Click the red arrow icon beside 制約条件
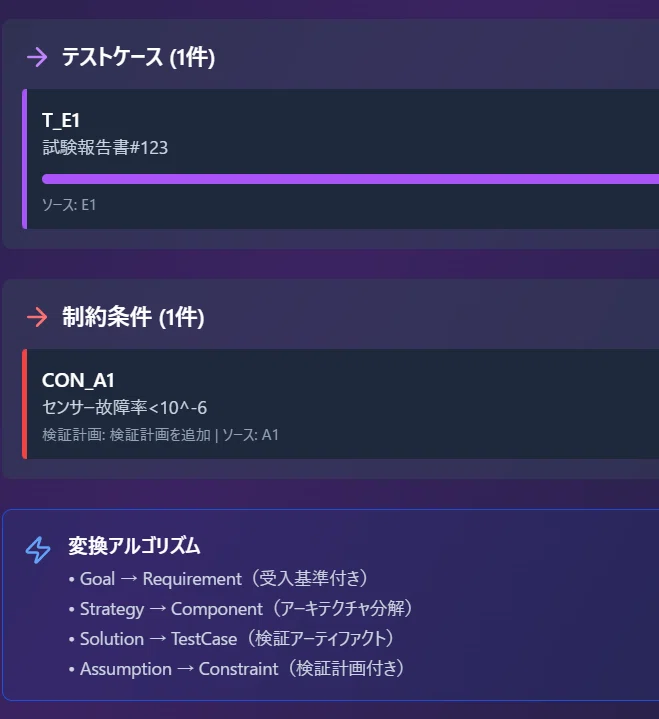Screen dimensions: 659x719 click(37, 317)
